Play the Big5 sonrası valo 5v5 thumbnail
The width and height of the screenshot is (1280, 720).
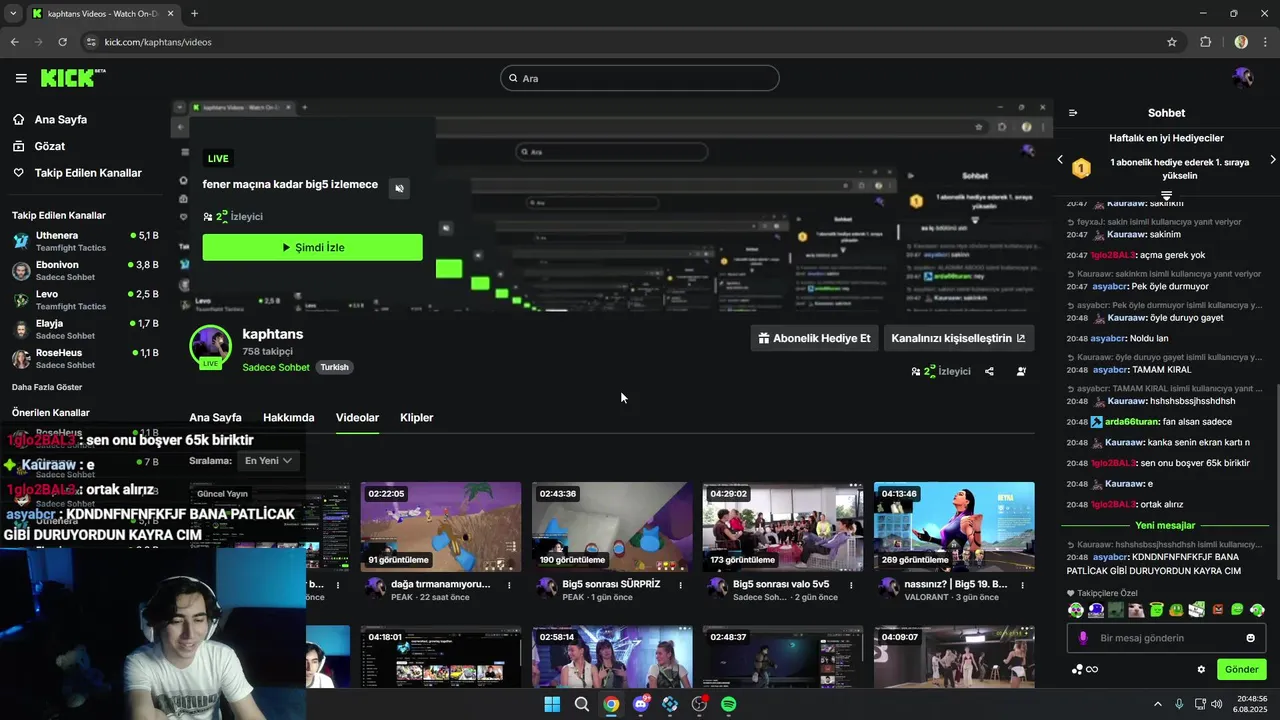pyautogui.click(x=783, y=527)
